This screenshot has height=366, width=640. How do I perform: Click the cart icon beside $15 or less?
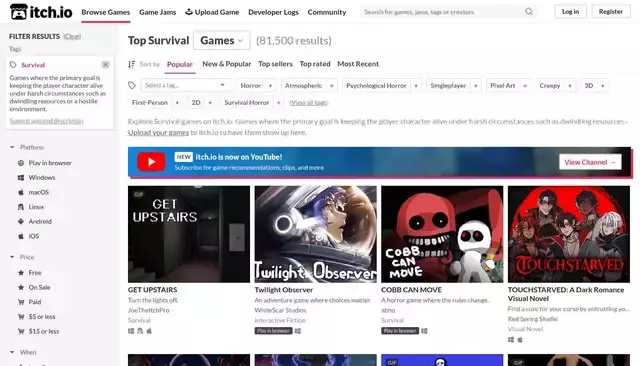(x=21, y=331)
